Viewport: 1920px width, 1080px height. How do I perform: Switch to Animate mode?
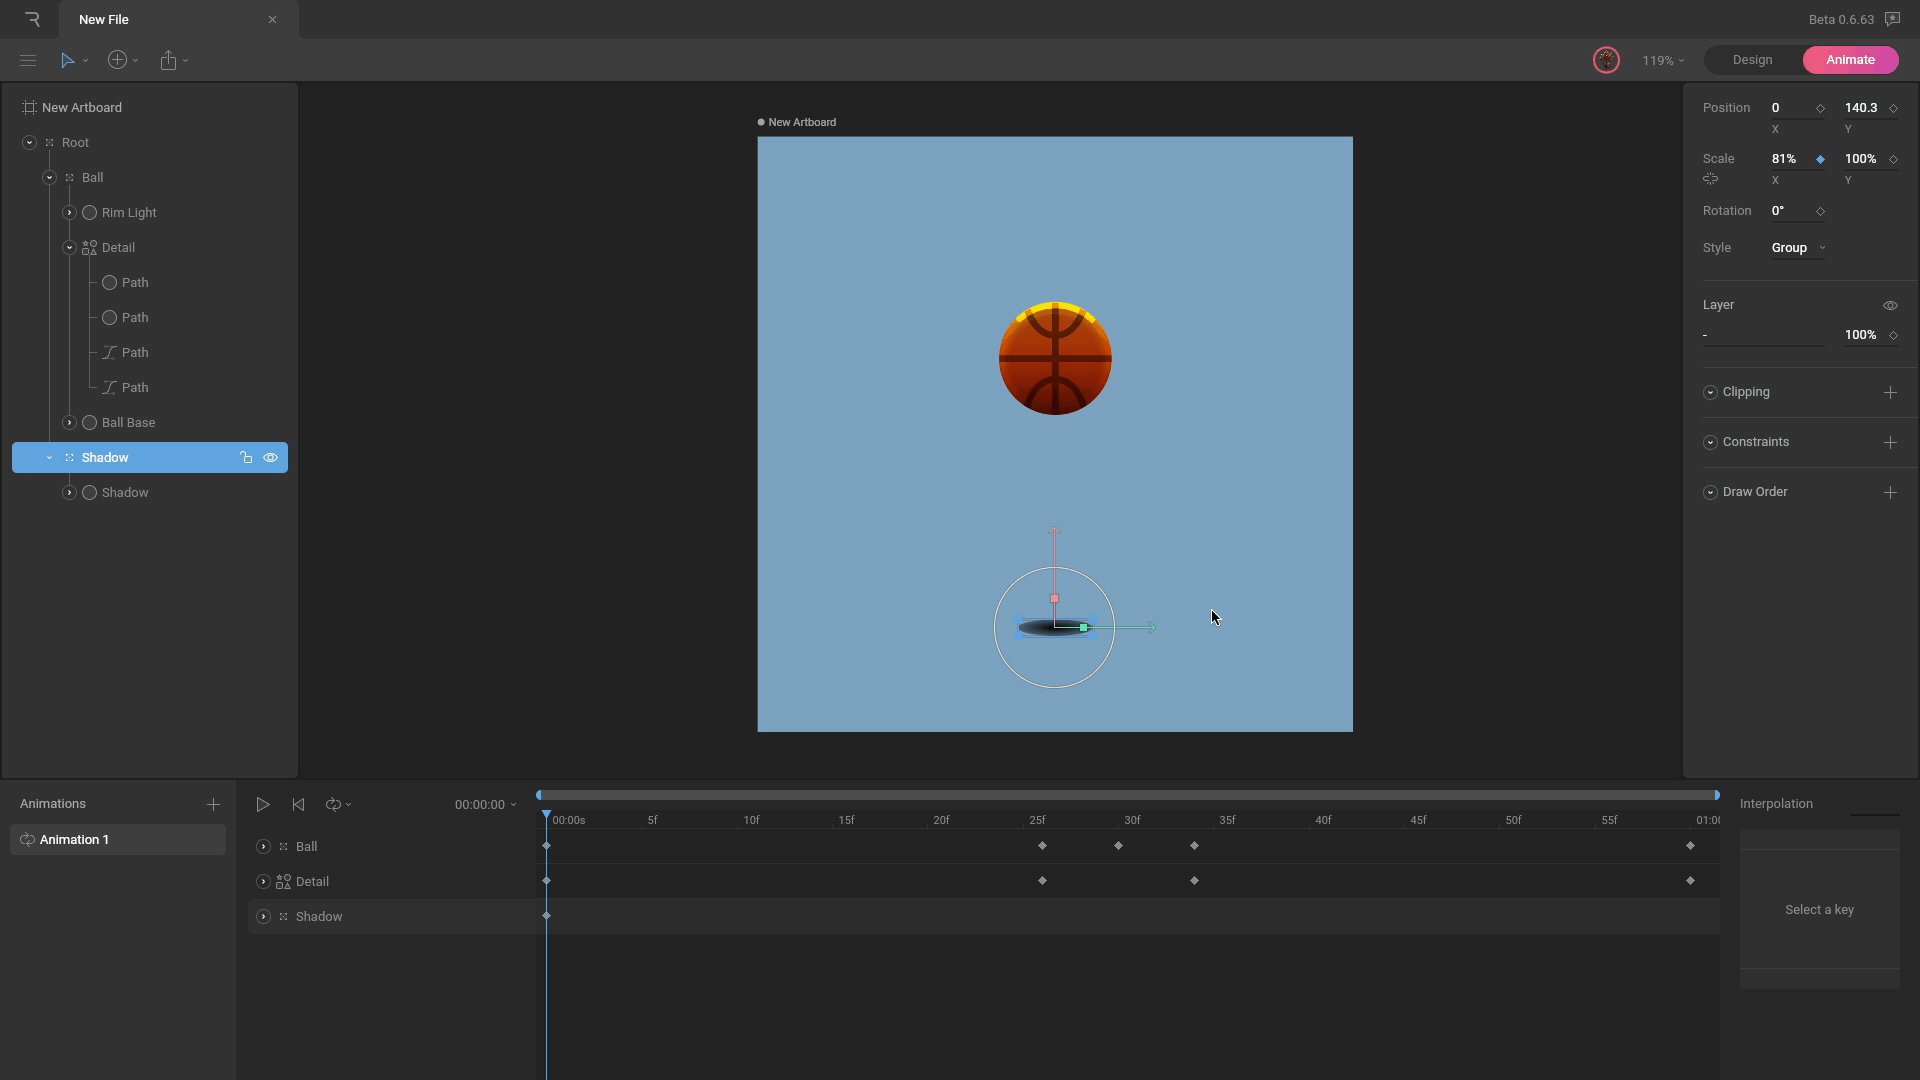pyautogui.click(x=1850, y=60)
